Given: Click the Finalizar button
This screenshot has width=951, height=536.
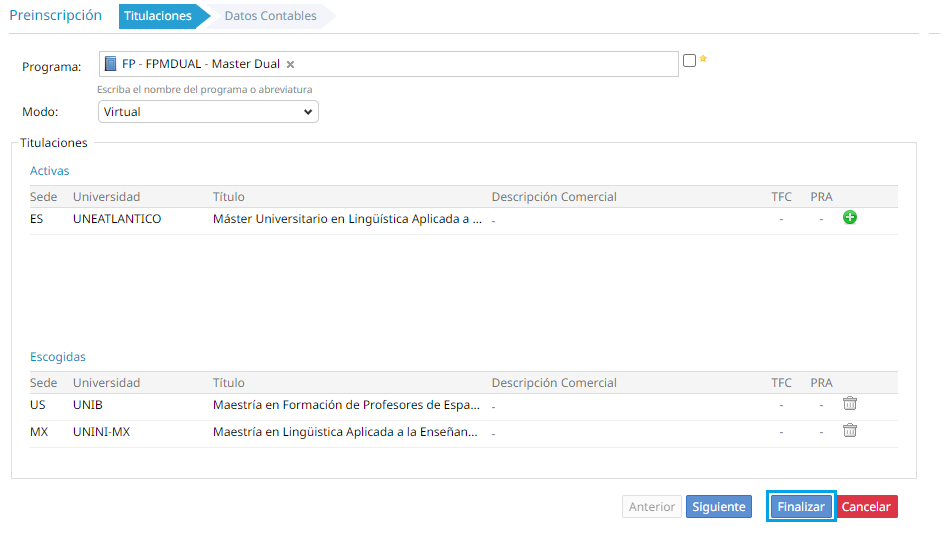Looking at the screenshot, I should coord(801,507).
